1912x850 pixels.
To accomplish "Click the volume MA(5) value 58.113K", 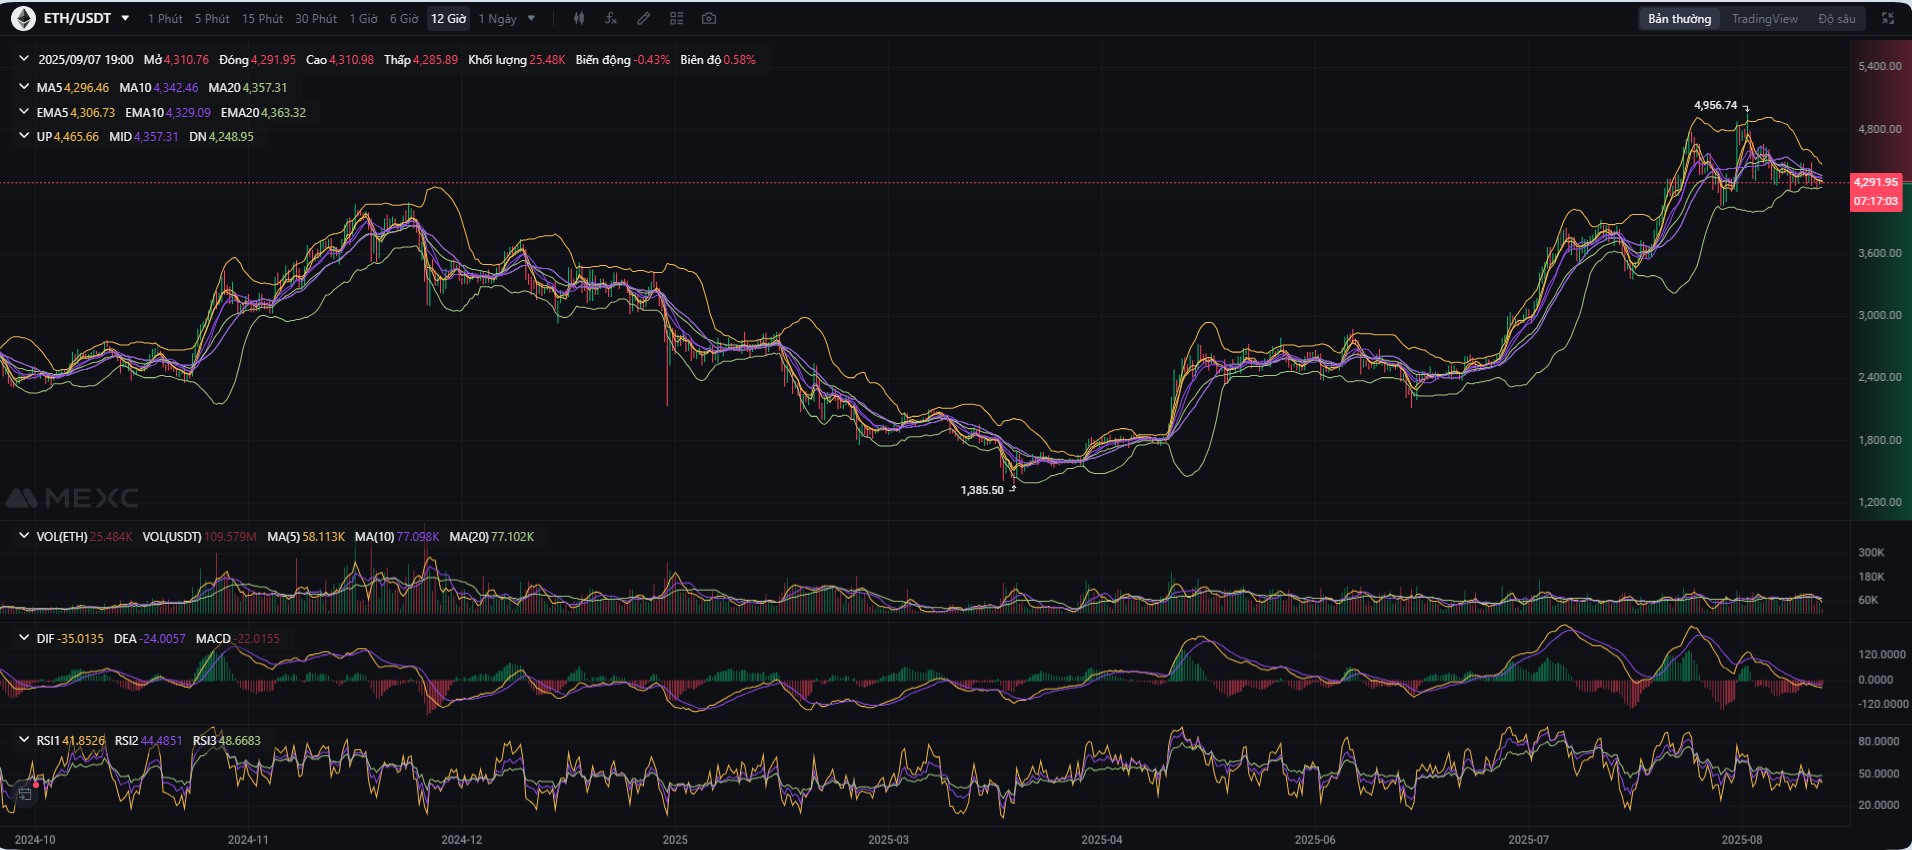I will [x=323, y=536].
